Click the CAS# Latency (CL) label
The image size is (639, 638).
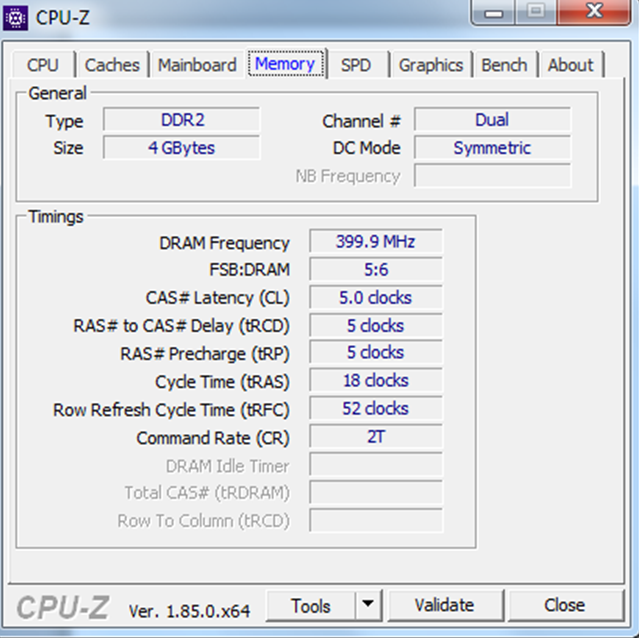pyautogui.click(x=218, y=298)
